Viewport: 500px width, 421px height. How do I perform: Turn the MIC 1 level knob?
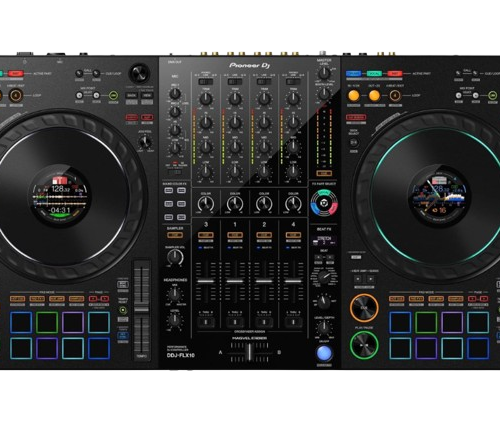175,94
